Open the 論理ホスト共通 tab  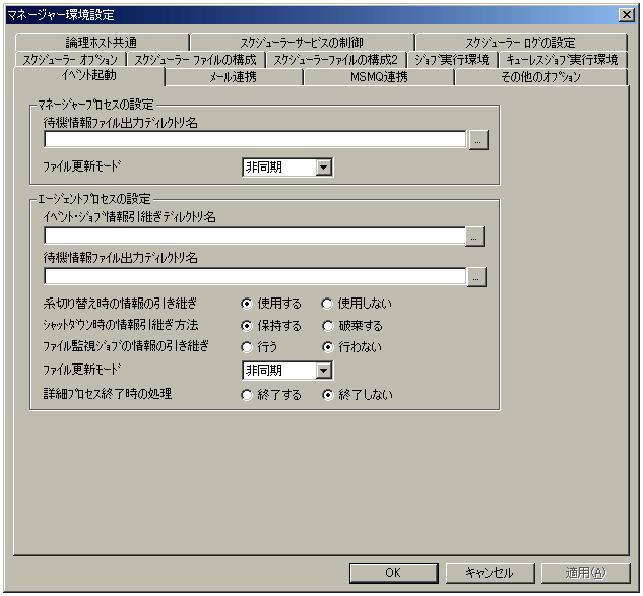point(101,42)
